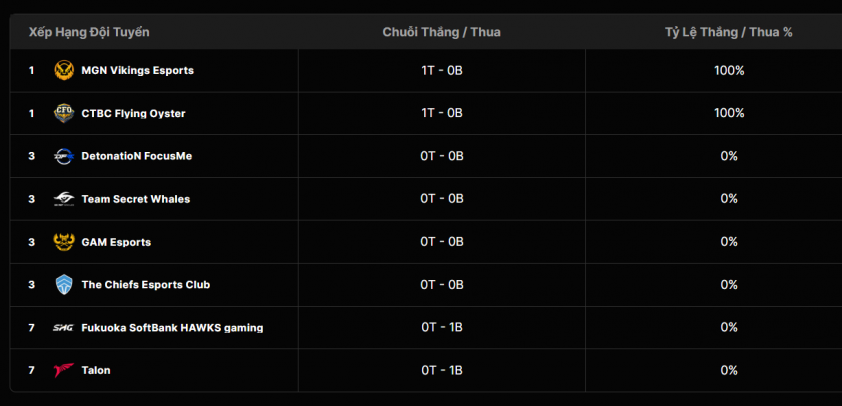Viewport: 842px width, 406px height.
Task: Click the DetonatioN FocusMe logo
Action: (x=64, y=156)
